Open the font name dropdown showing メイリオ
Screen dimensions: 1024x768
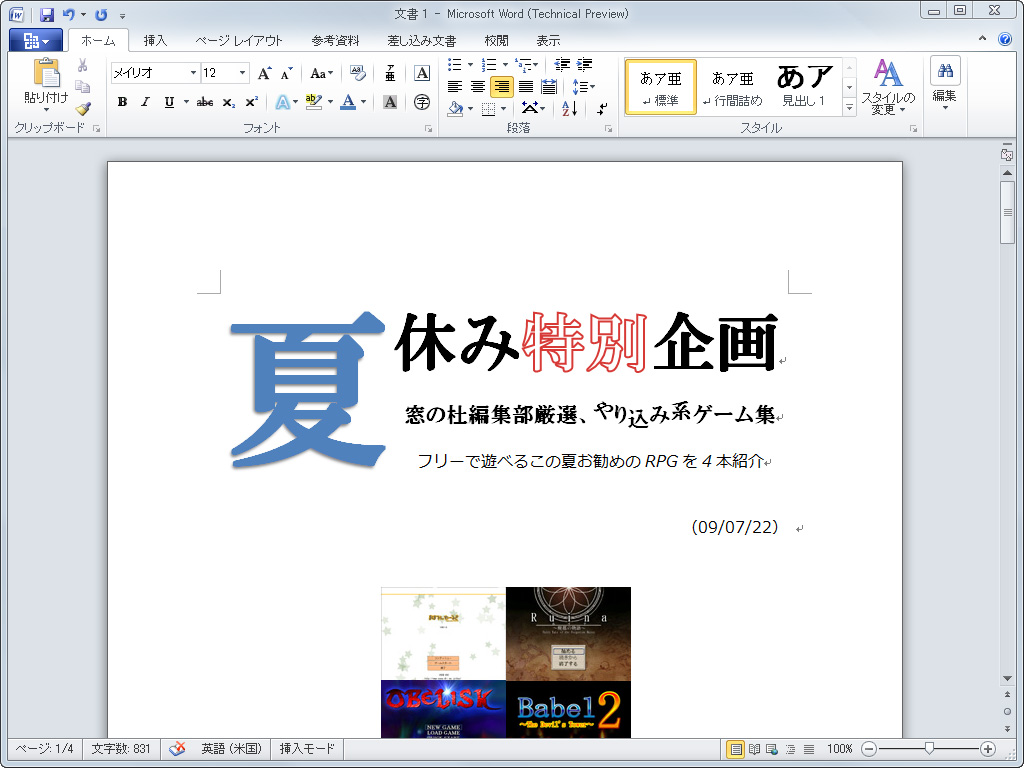191,71
